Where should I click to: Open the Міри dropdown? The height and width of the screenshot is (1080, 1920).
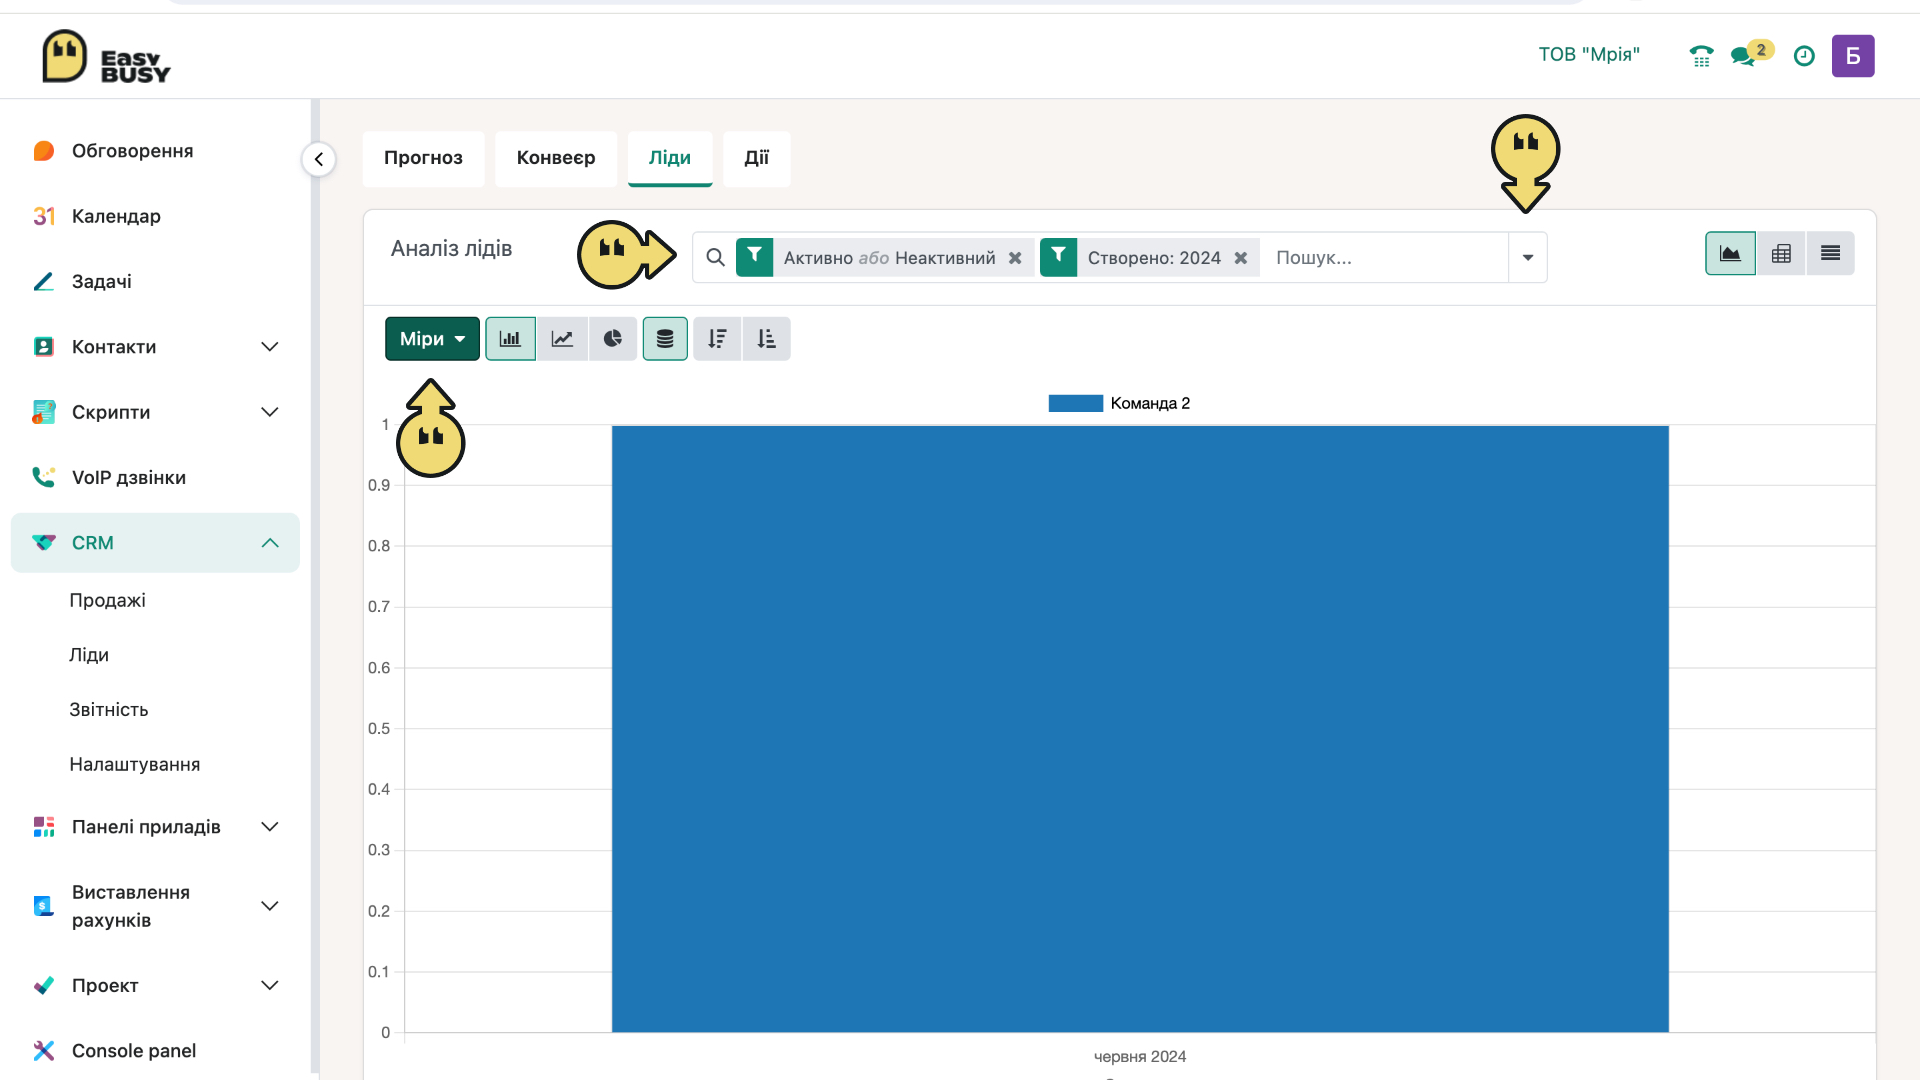[432, 339]
